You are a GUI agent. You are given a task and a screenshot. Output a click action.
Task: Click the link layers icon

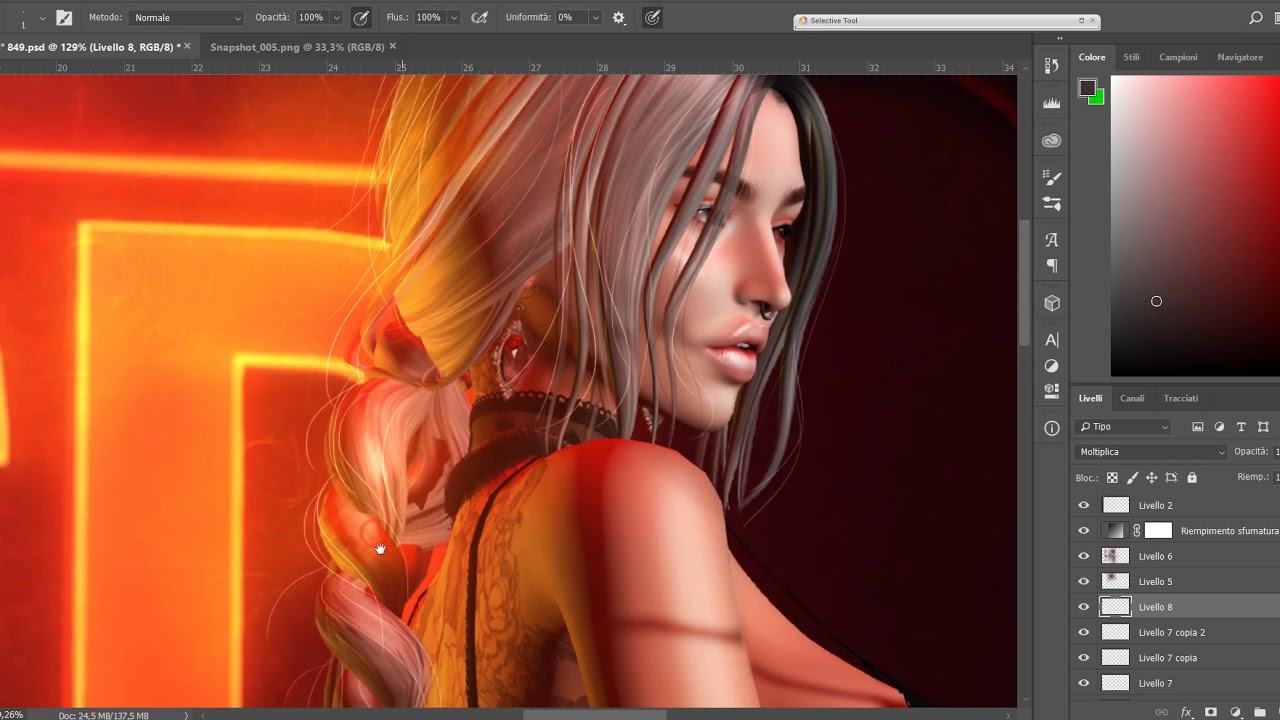click(x=1162, y=712)
